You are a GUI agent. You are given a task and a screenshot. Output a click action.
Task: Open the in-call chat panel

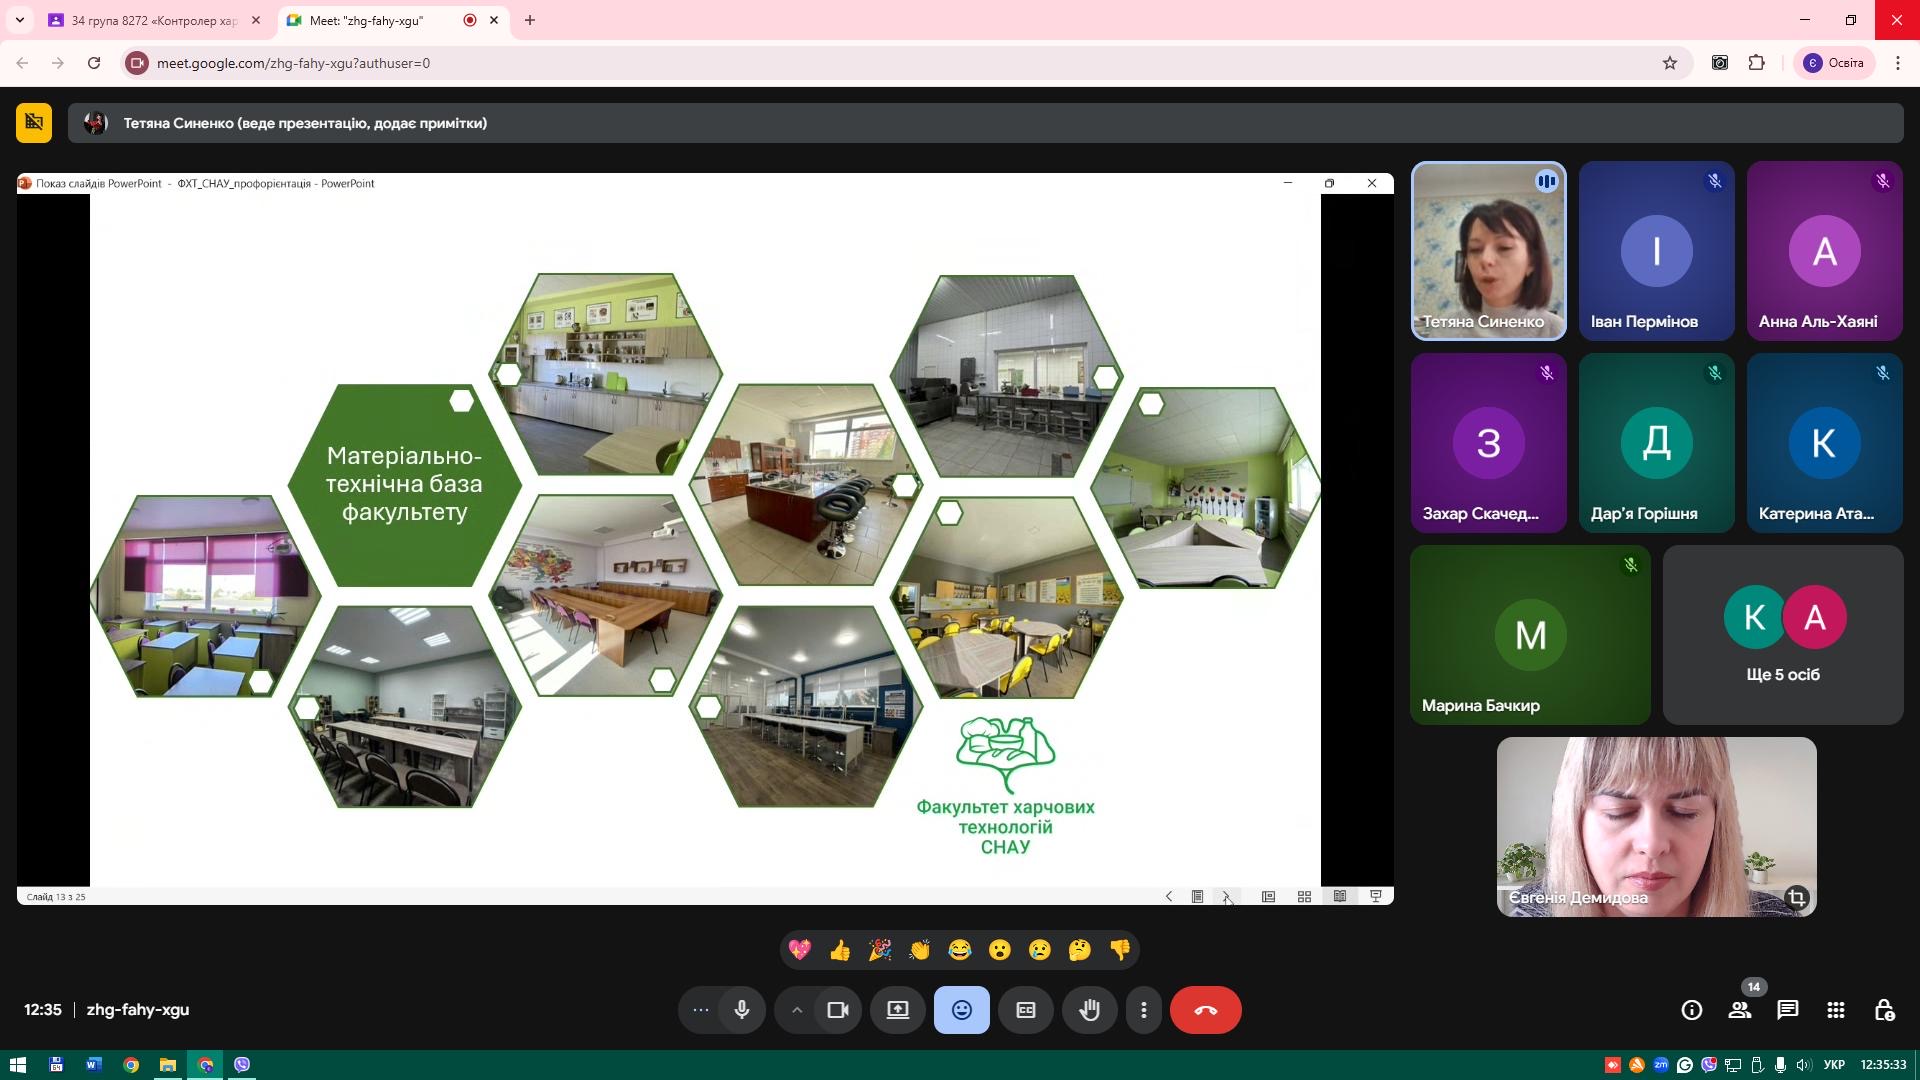1787,1010
